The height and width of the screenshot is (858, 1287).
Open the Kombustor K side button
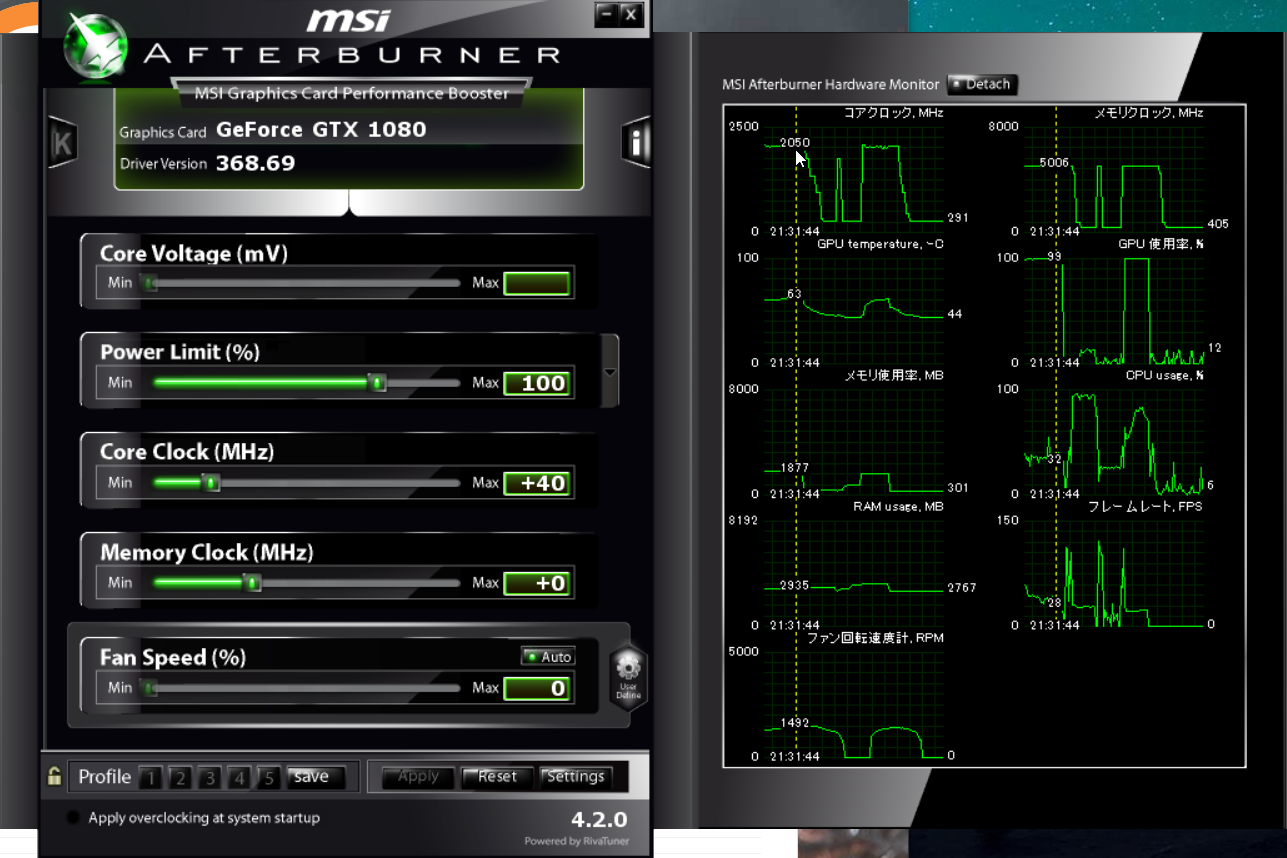(x=63, y=142)
